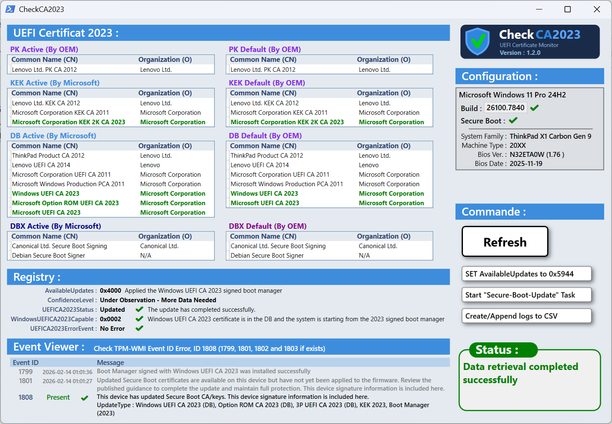612x424 pixels.
Task: Click ConfidenceLevel value Under Observation
Action: pos(158,300)
